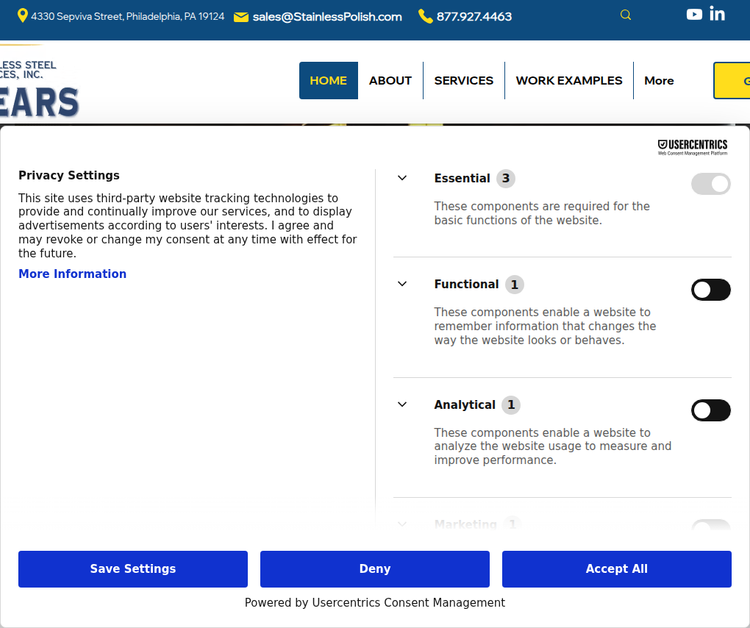Open the LinkedIn profile icon
Screen dimensions: 750x628
717,14
